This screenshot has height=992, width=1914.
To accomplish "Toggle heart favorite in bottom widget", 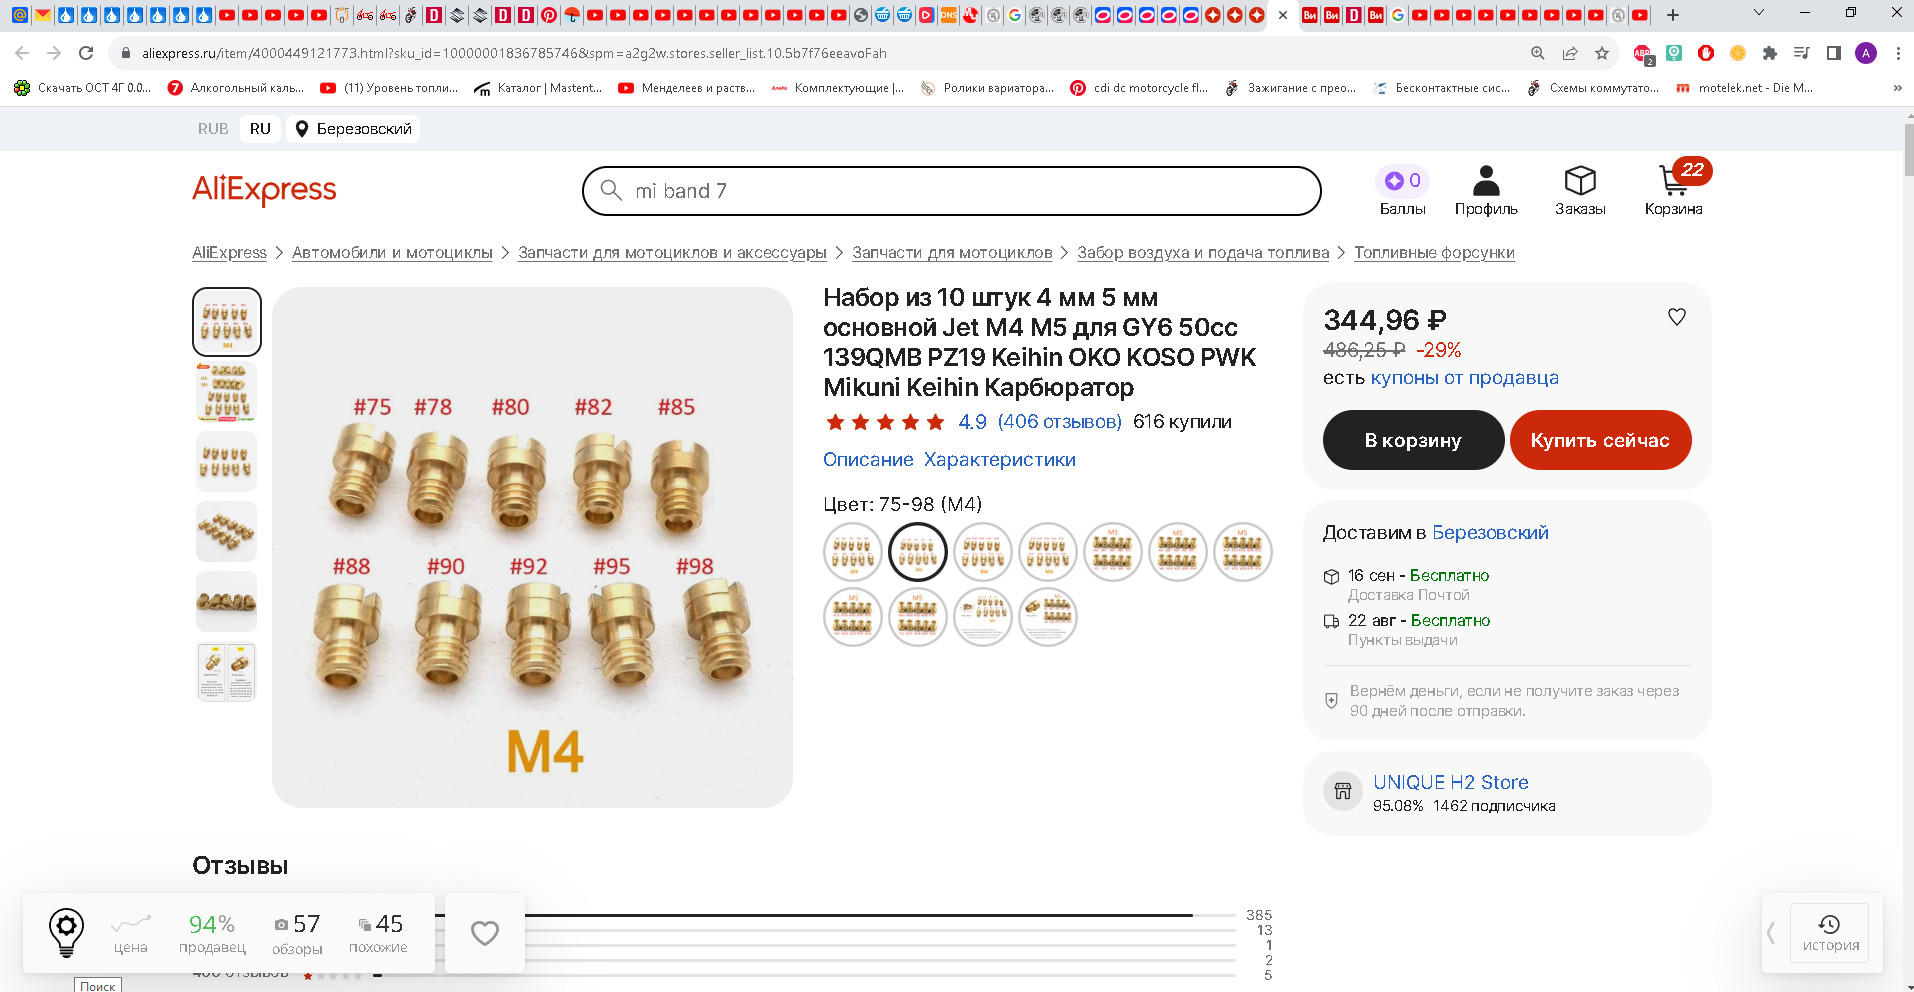I will [485, 933].
